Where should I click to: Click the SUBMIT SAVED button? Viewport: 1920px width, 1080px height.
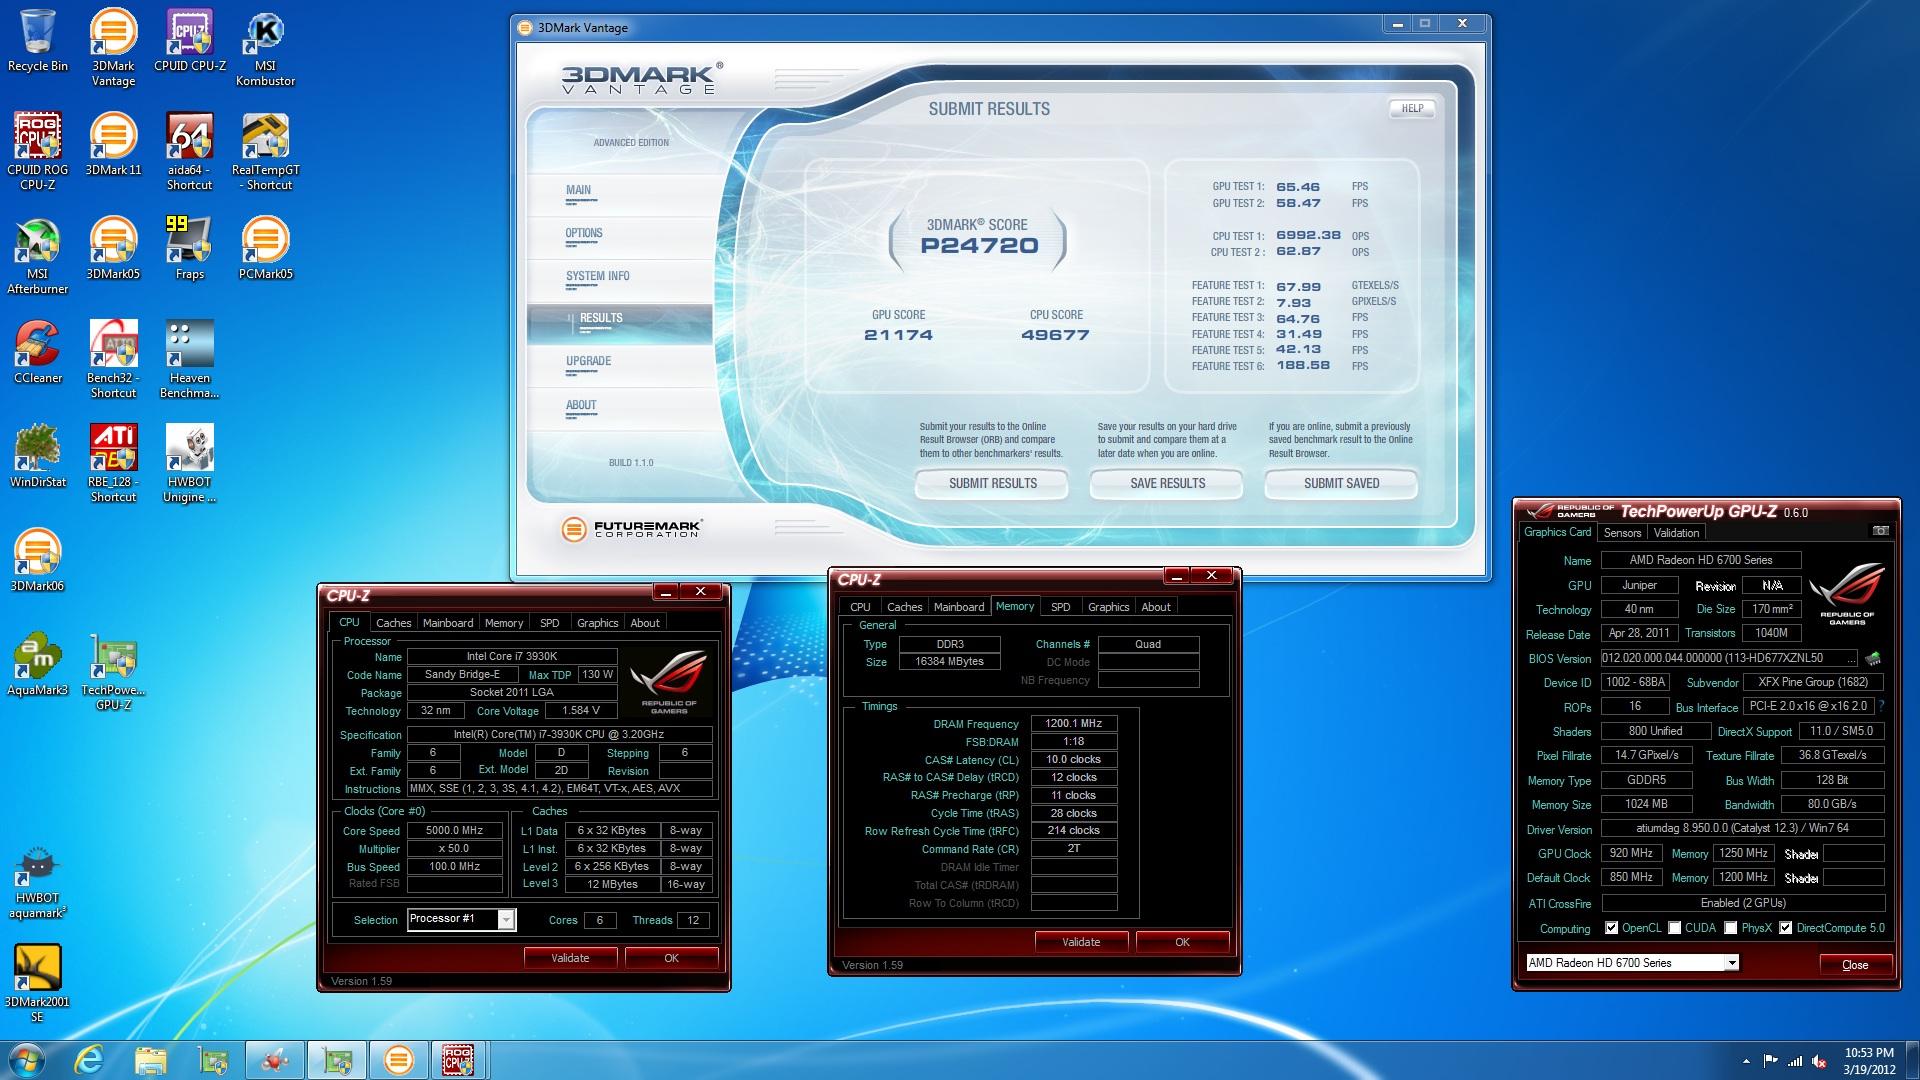pyautogui.click(x=1341, y=484)
